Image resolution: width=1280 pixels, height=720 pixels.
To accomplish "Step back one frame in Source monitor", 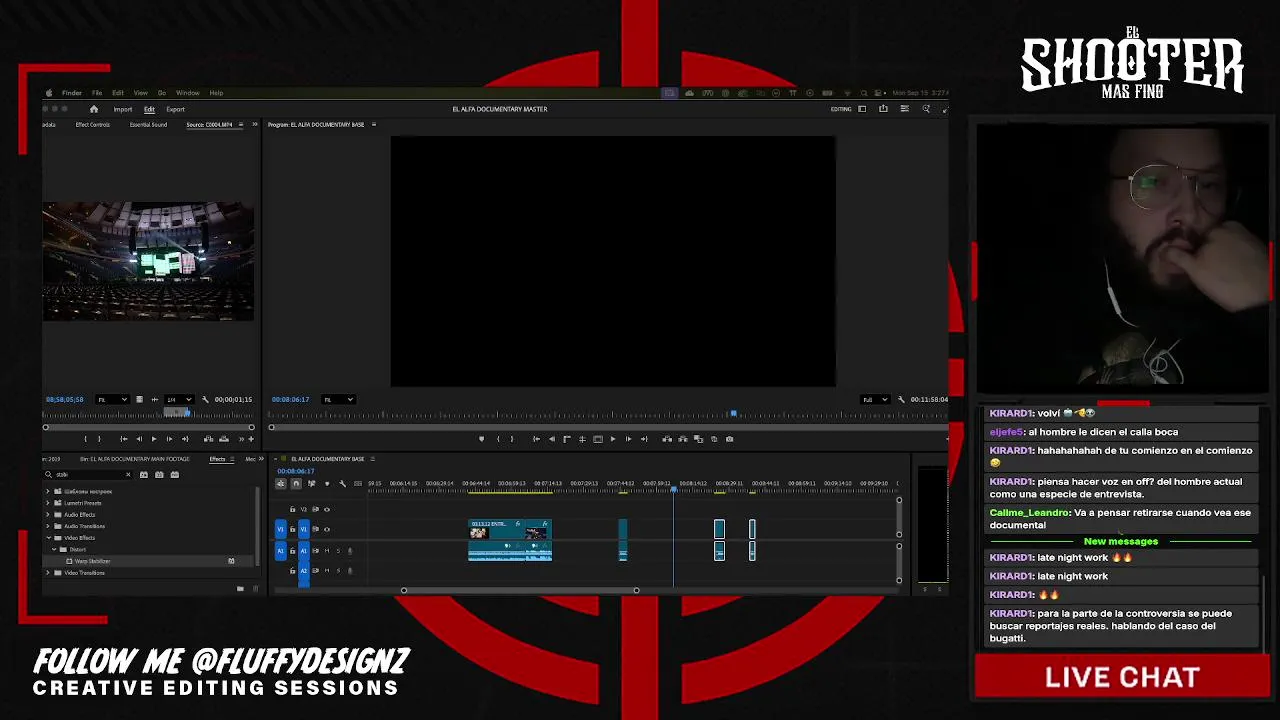I will pyautogui.click(x=139, y=439).
